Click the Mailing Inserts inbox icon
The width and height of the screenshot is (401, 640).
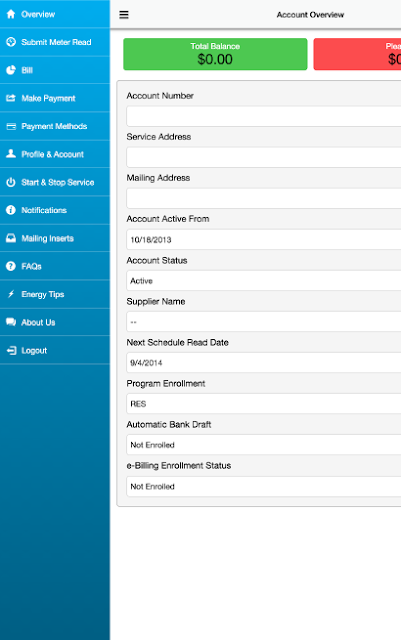pos(11,238)
